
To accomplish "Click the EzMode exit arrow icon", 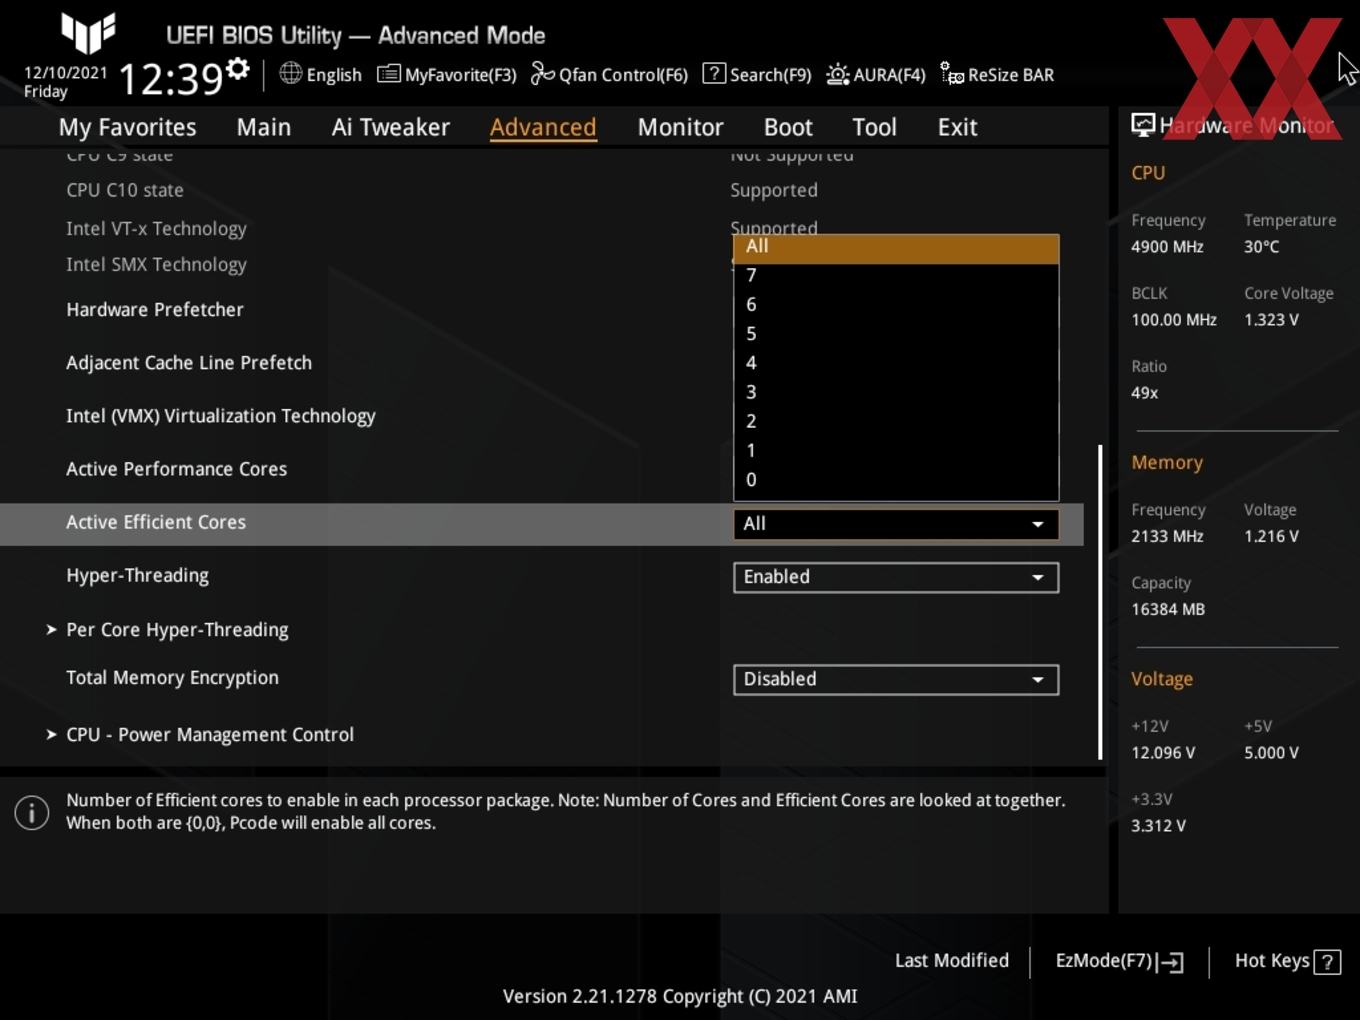I will (1171, 962).
